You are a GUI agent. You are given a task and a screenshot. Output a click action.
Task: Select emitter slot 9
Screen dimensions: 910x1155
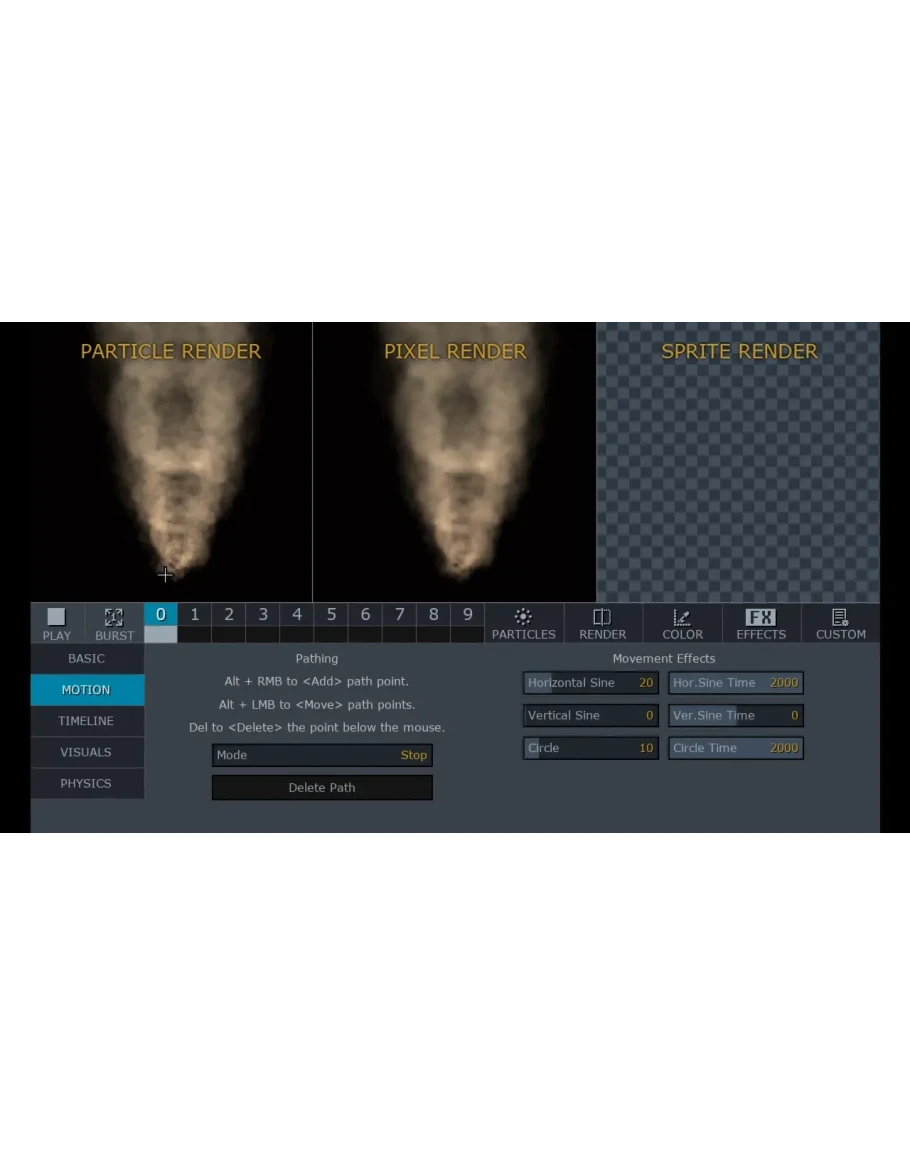coord(467,615)
